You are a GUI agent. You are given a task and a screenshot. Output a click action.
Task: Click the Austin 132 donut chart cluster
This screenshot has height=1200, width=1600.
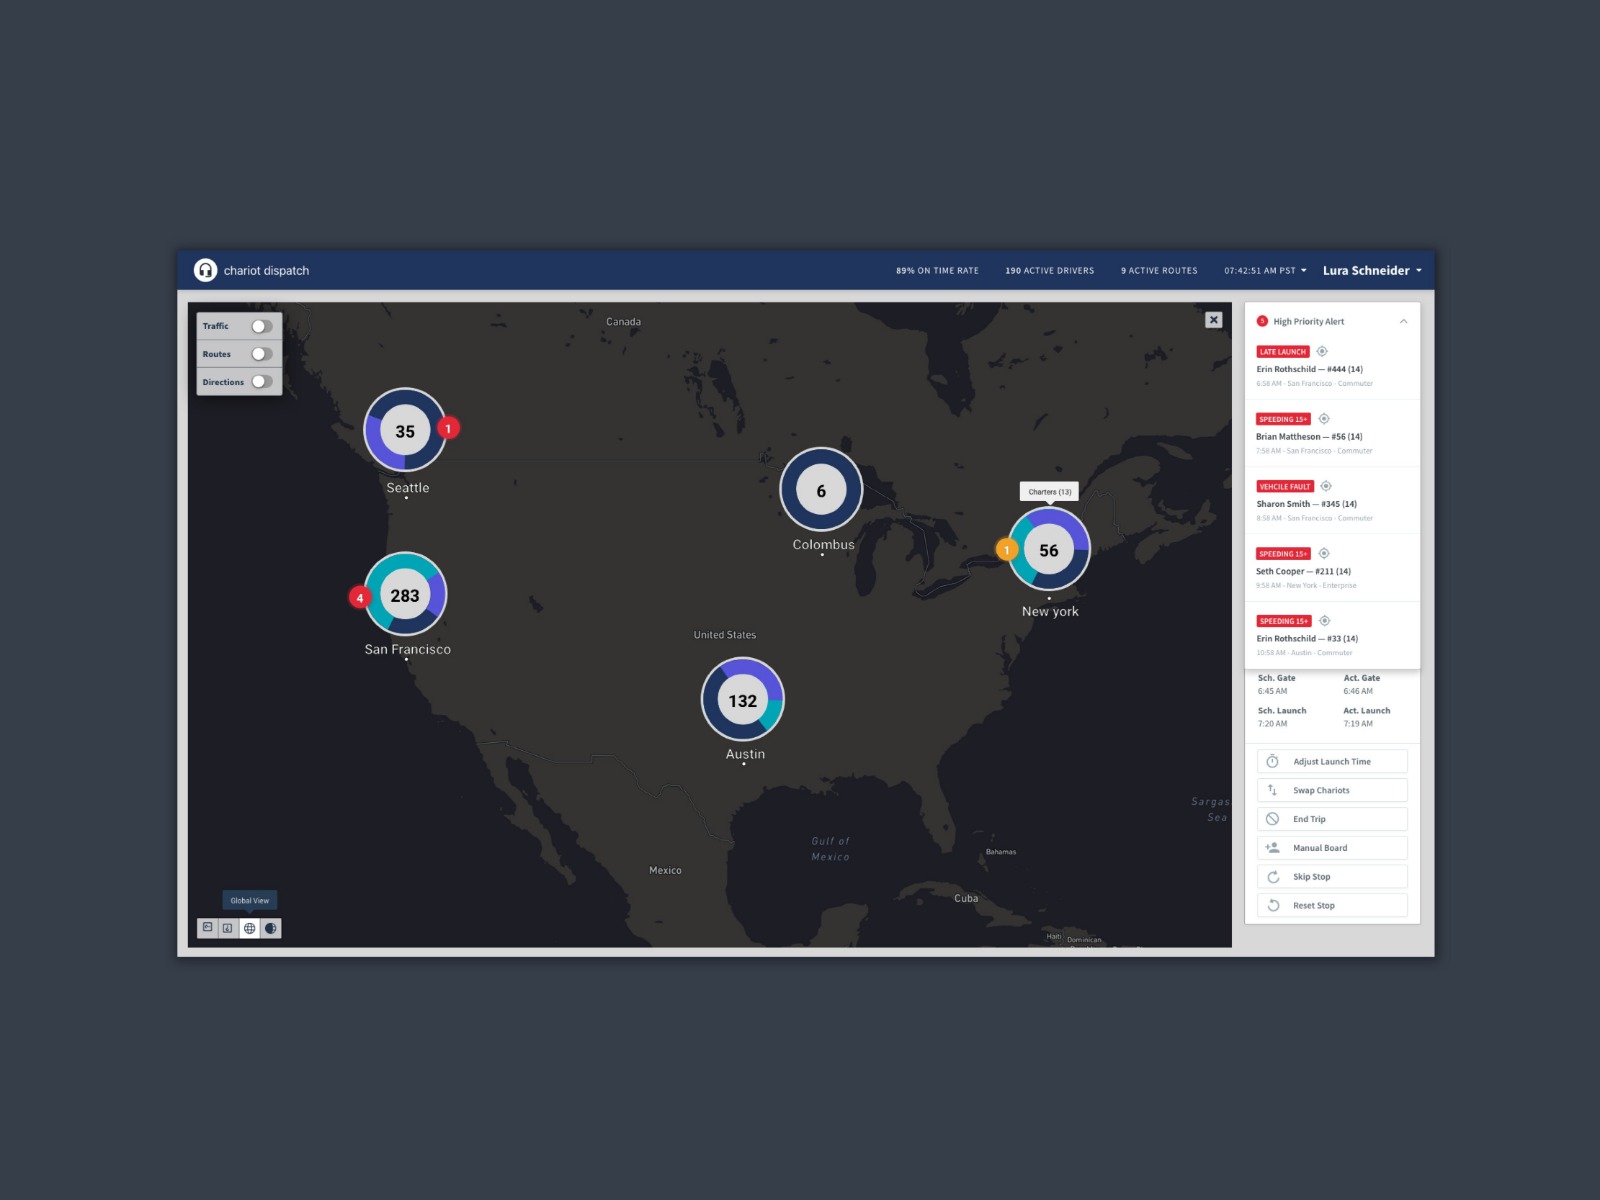(x=743, y=700)
